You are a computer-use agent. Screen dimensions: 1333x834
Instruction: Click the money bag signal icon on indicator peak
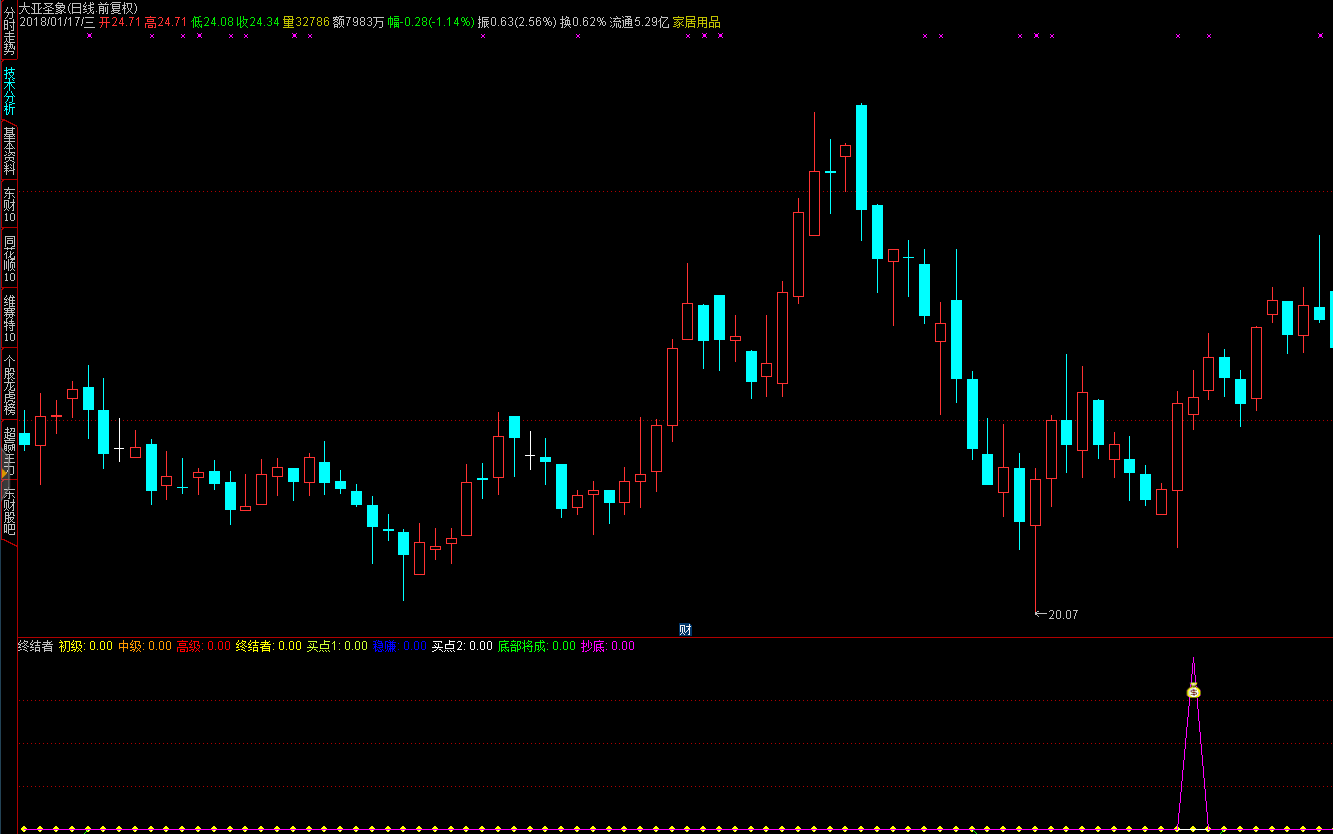click(x=1193, y=690)
